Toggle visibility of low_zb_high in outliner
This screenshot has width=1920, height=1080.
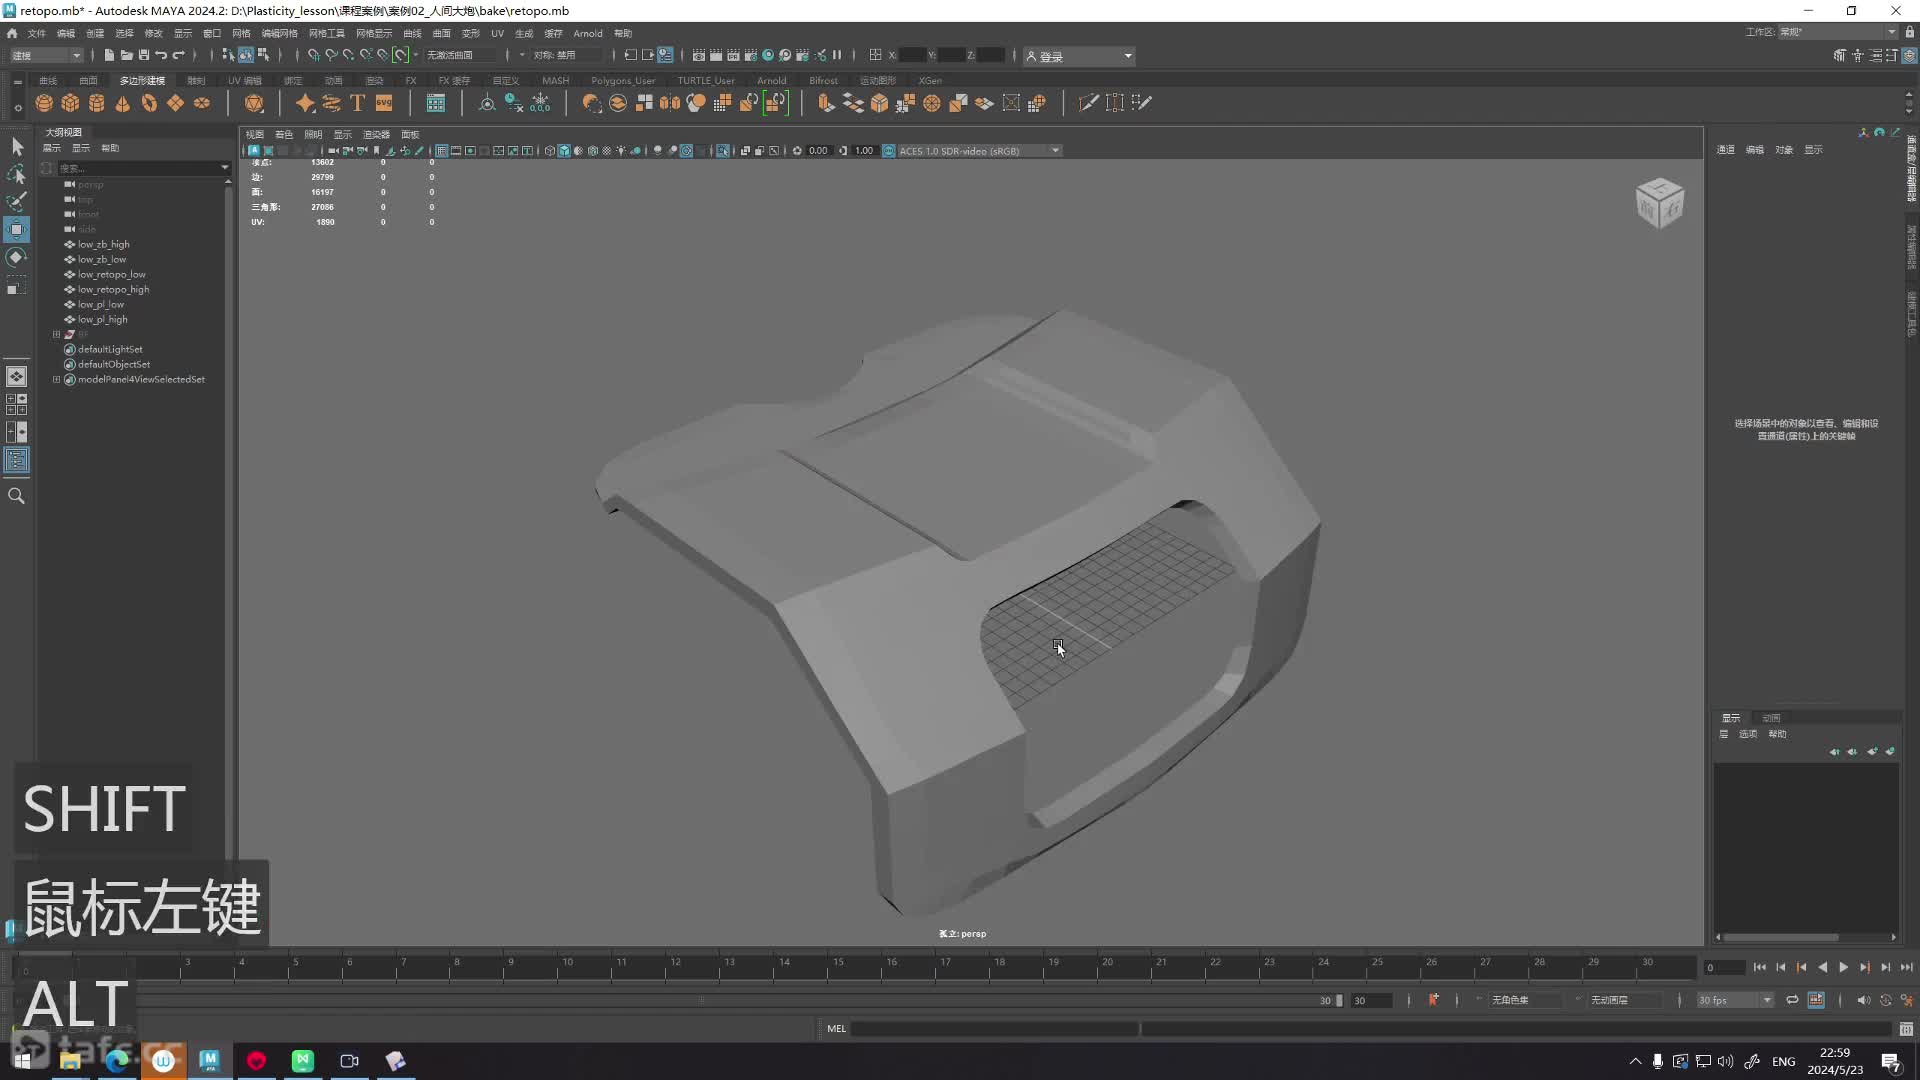70,244
